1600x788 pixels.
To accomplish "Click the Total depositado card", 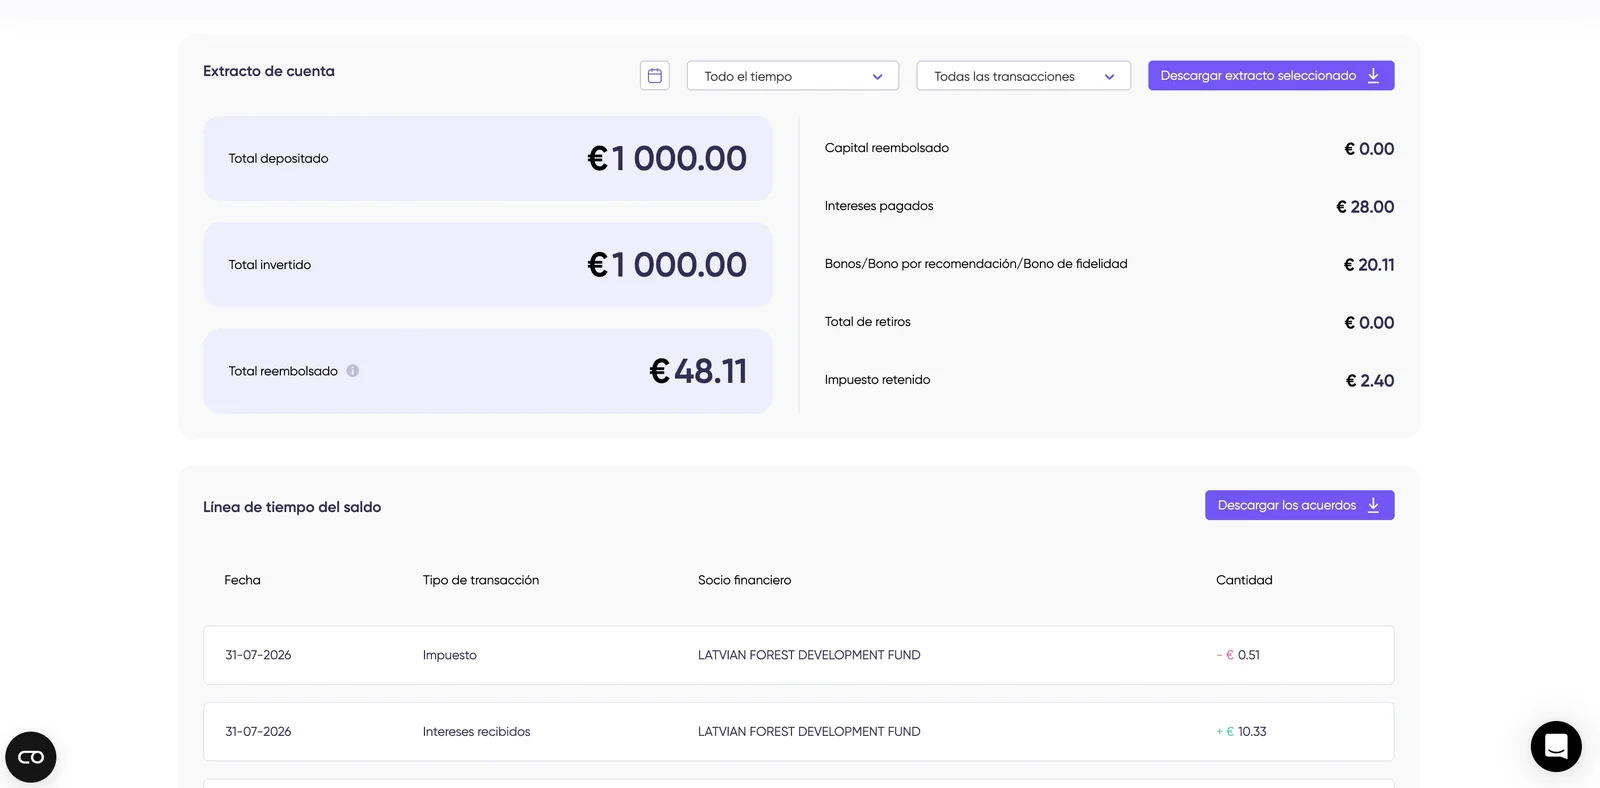I will (488, 158).
